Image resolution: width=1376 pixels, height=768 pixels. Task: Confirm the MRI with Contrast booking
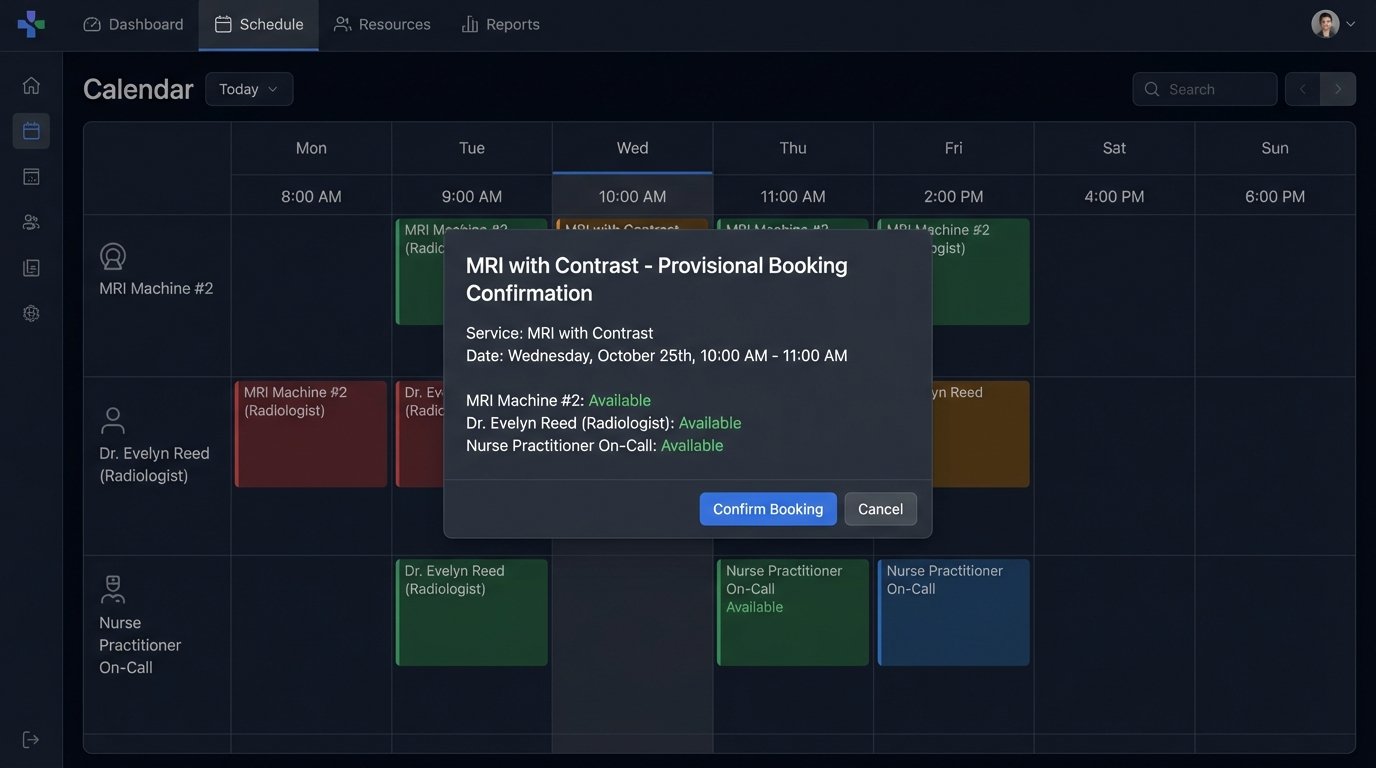point(768,508)
